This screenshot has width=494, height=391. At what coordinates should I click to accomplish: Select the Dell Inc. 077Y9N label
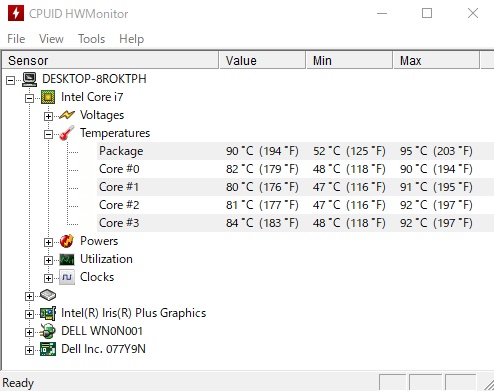pos(103,349)
